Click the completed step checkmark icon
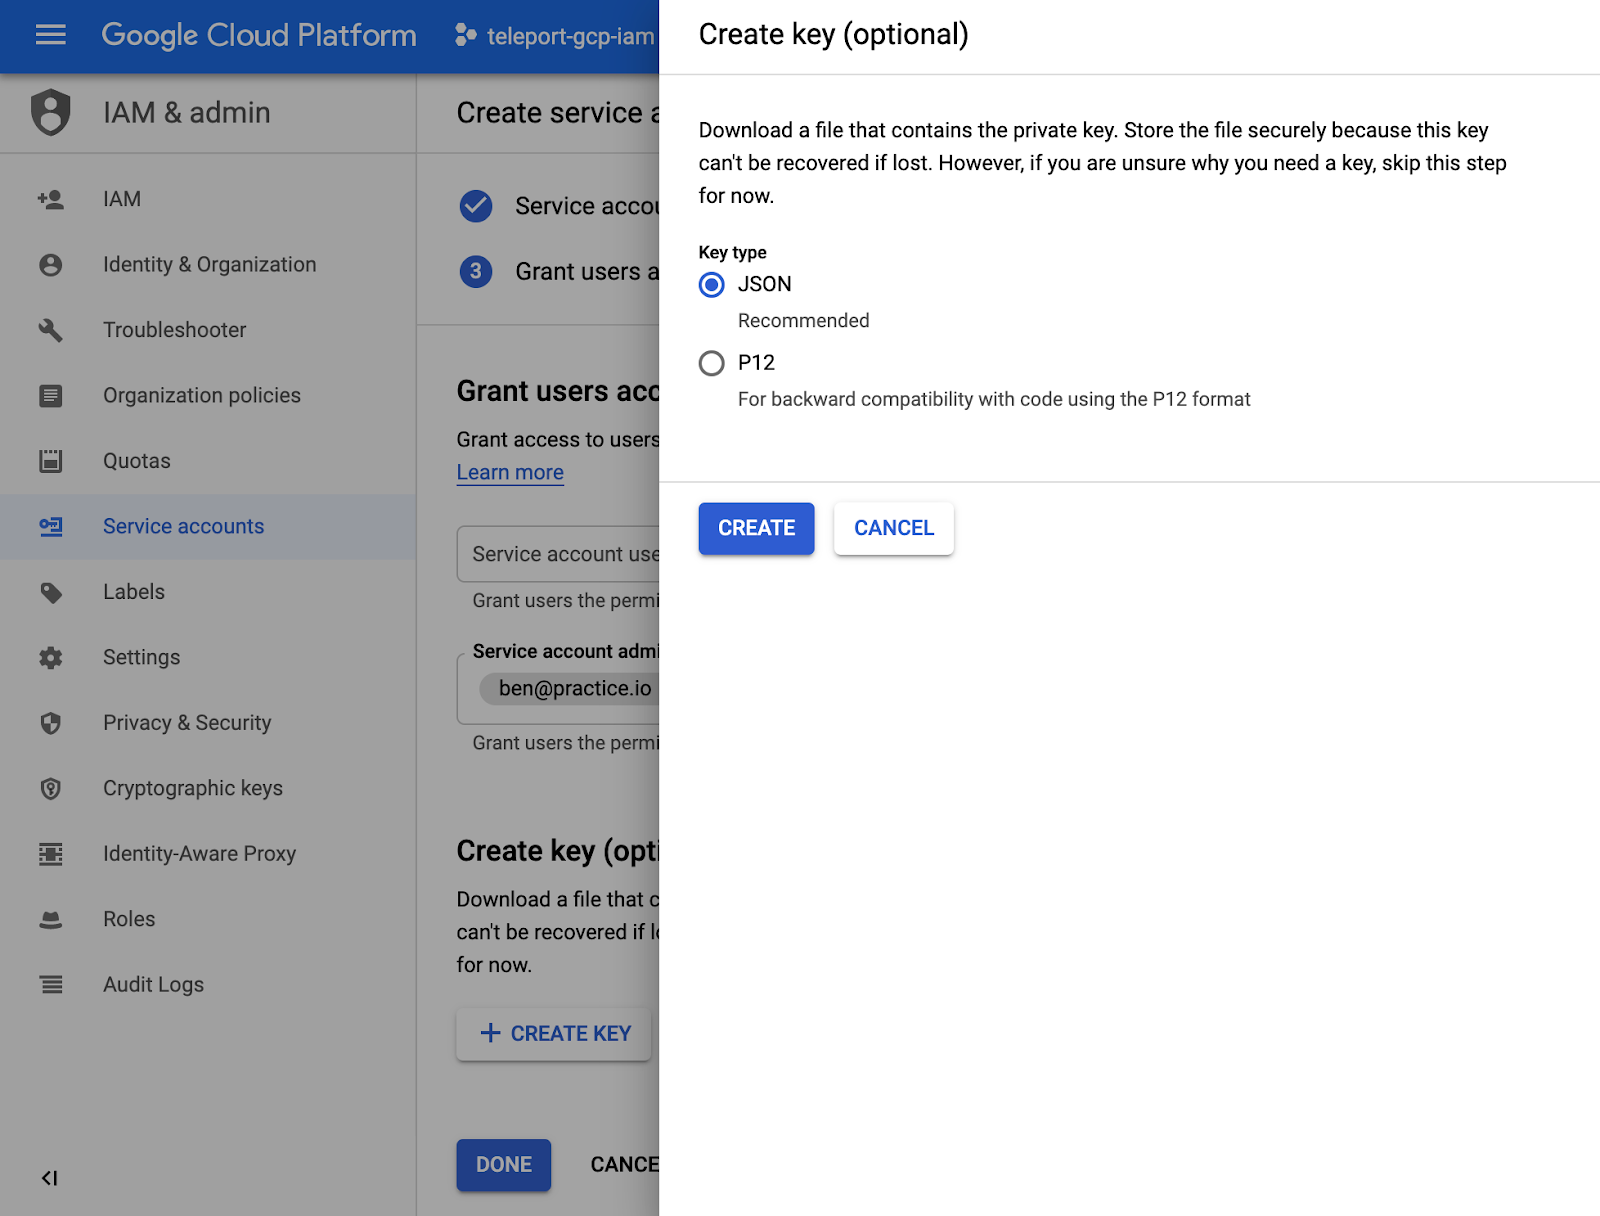 coord(476,206)
